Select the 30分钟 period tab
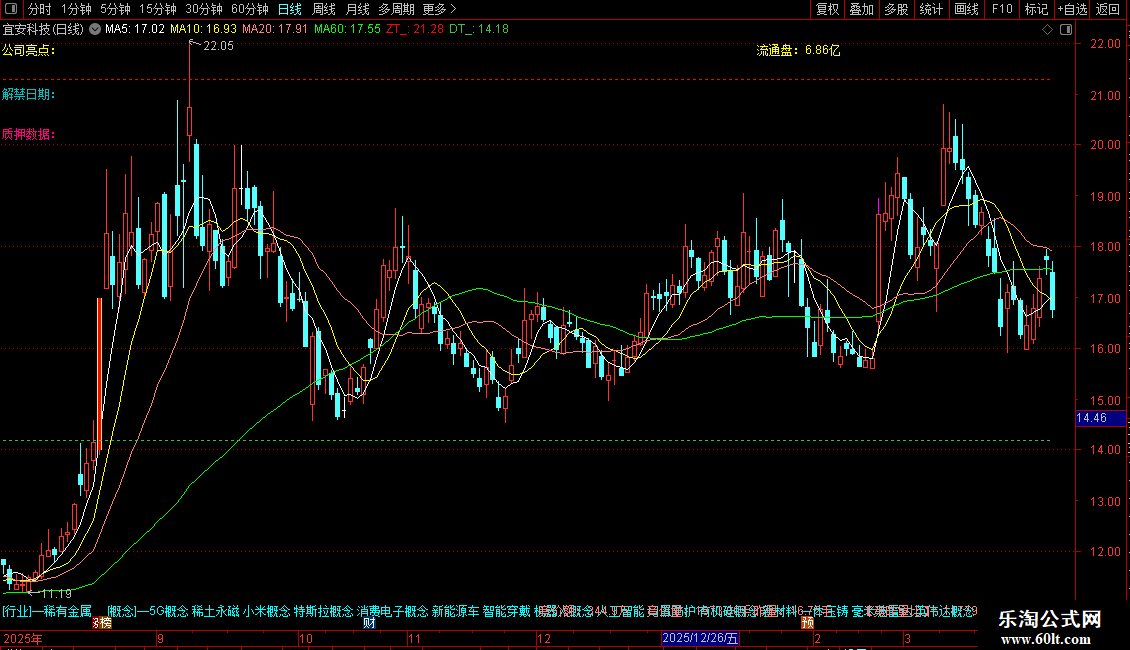The image size is (1130, 650). [203, 9]
